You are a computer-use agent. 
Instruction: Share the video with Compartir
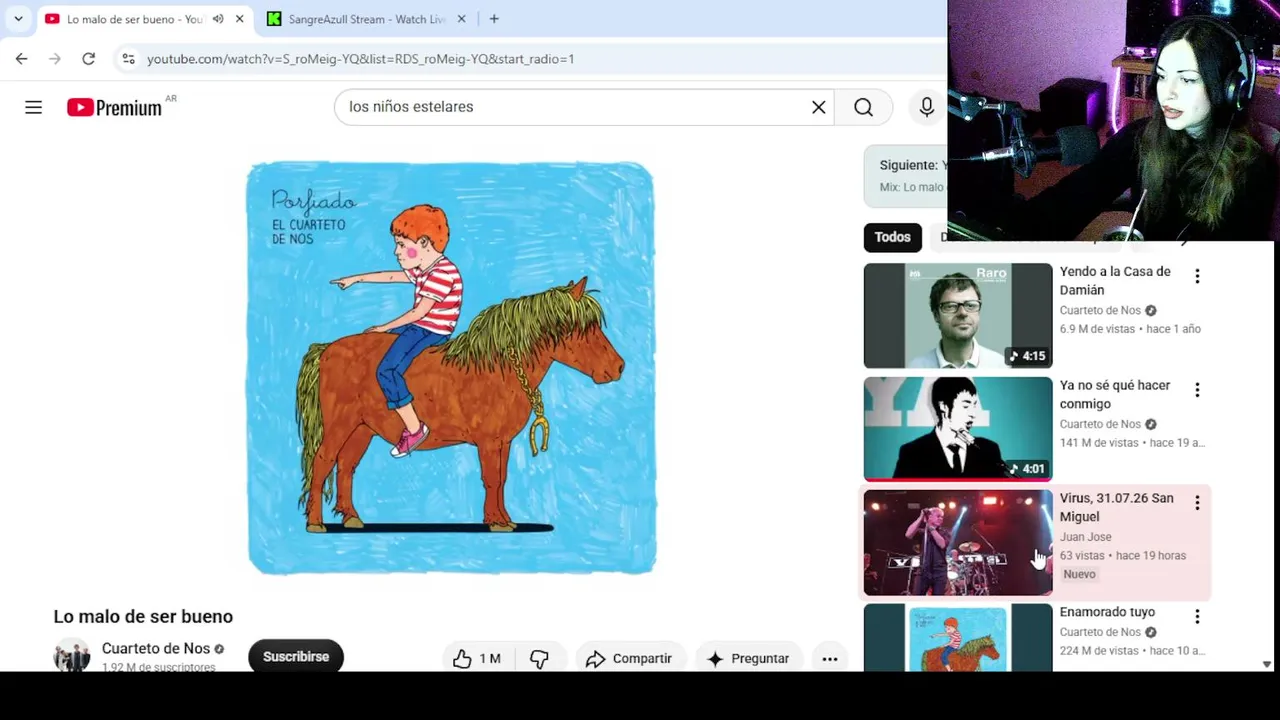coord(629,658)
